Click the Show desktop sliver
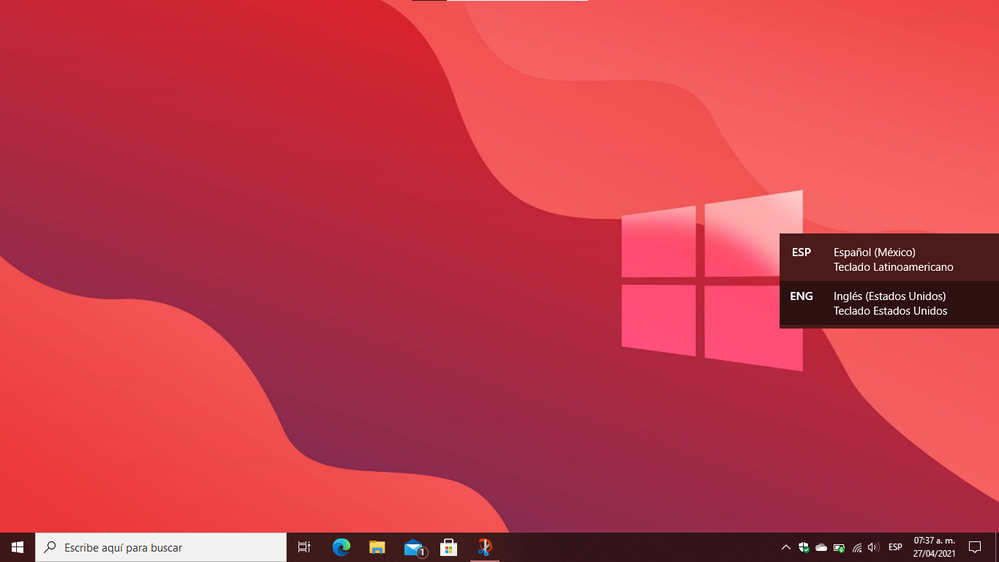The image size is (999, 562). (x=996, y=547)
